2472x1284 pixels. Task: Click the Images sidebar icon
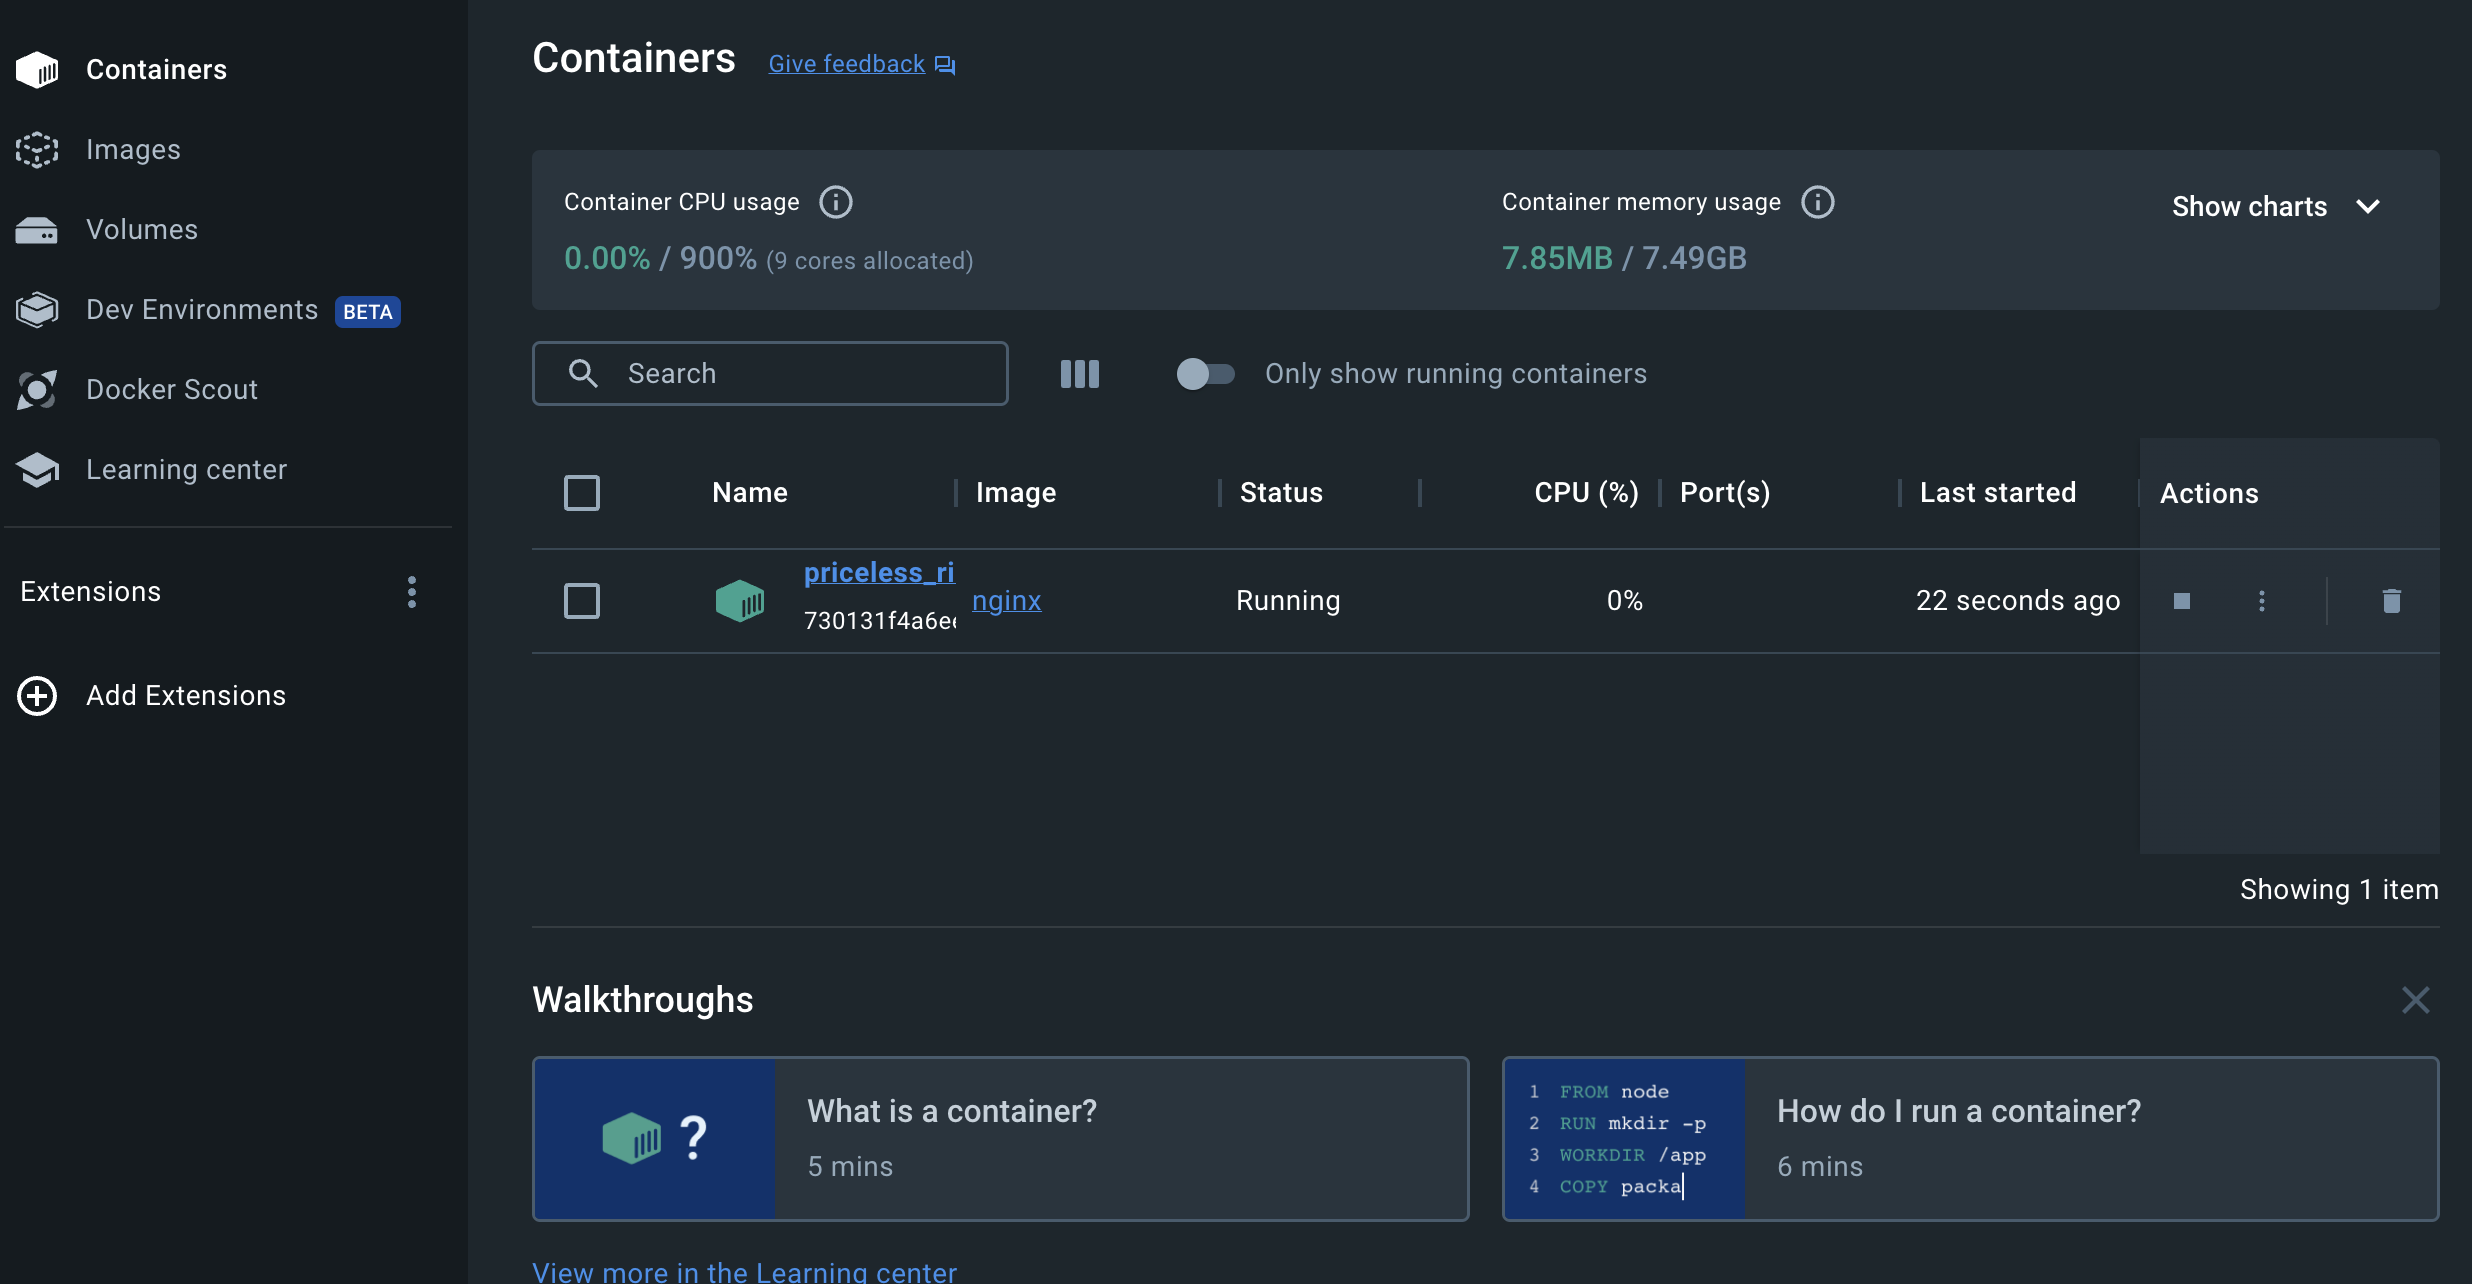coord(37,150)
